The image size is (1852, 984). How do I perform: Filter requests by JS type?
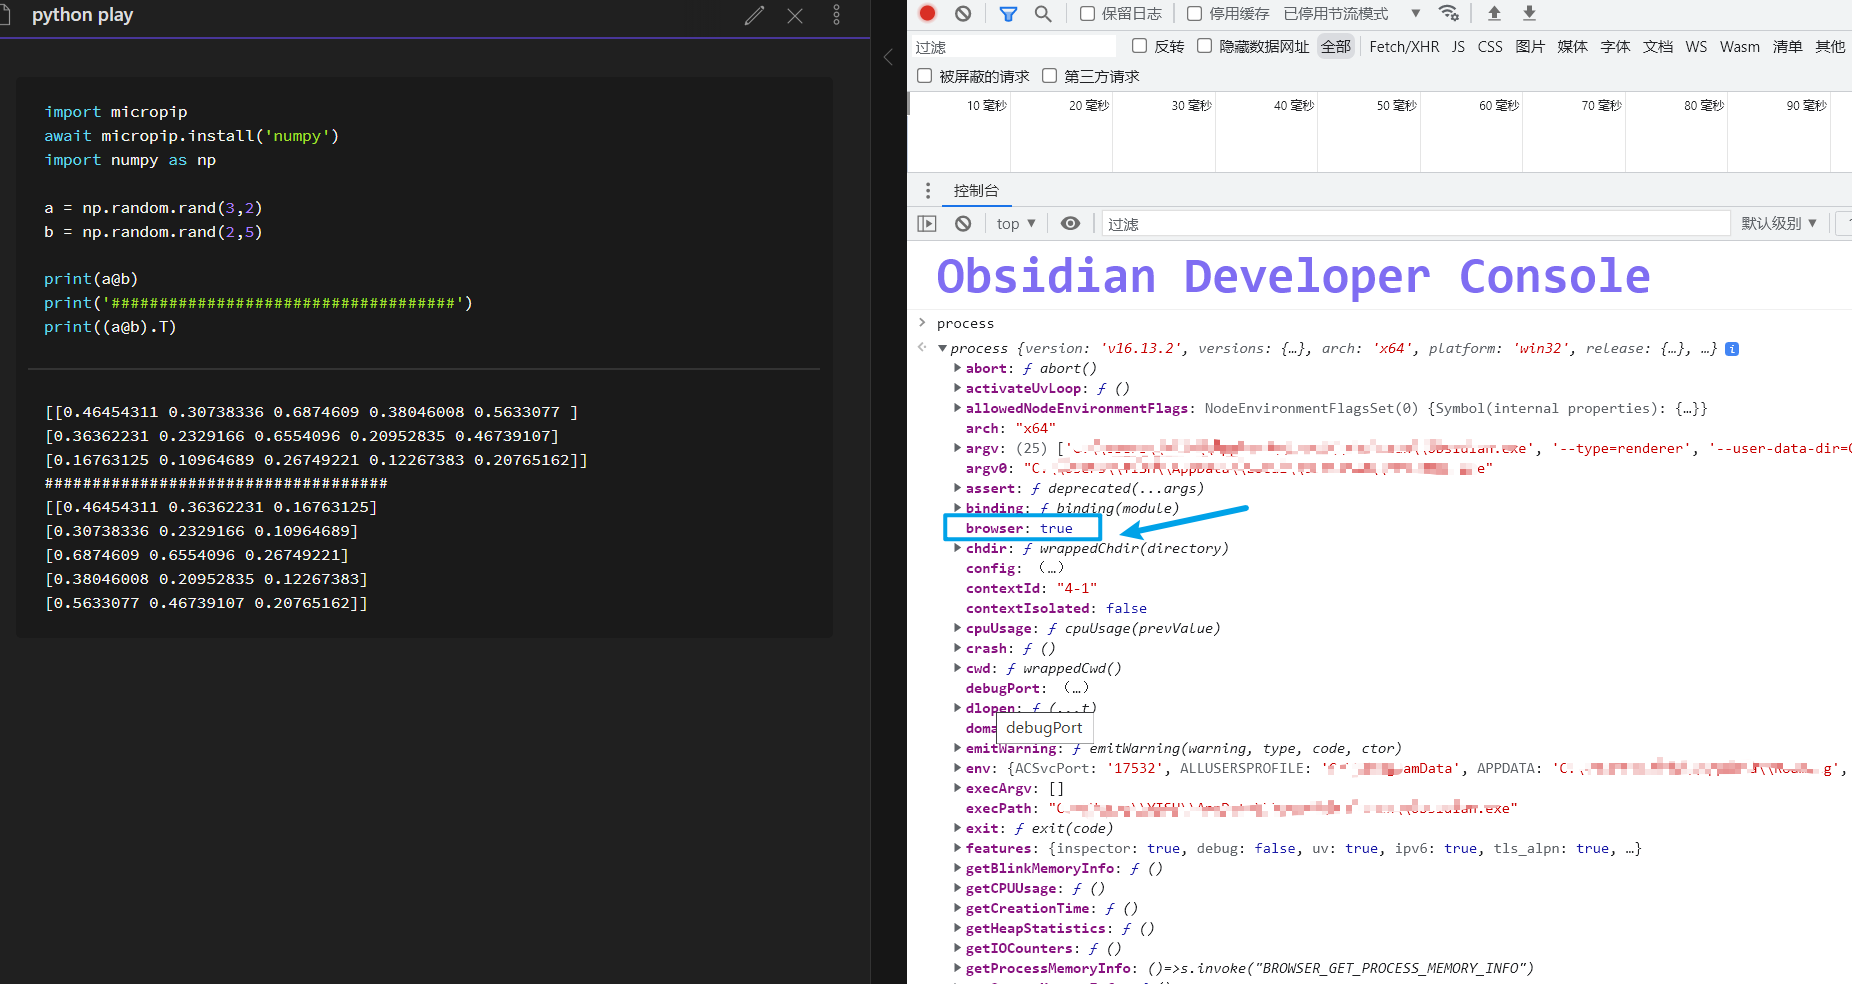[x=1458, y=47]
